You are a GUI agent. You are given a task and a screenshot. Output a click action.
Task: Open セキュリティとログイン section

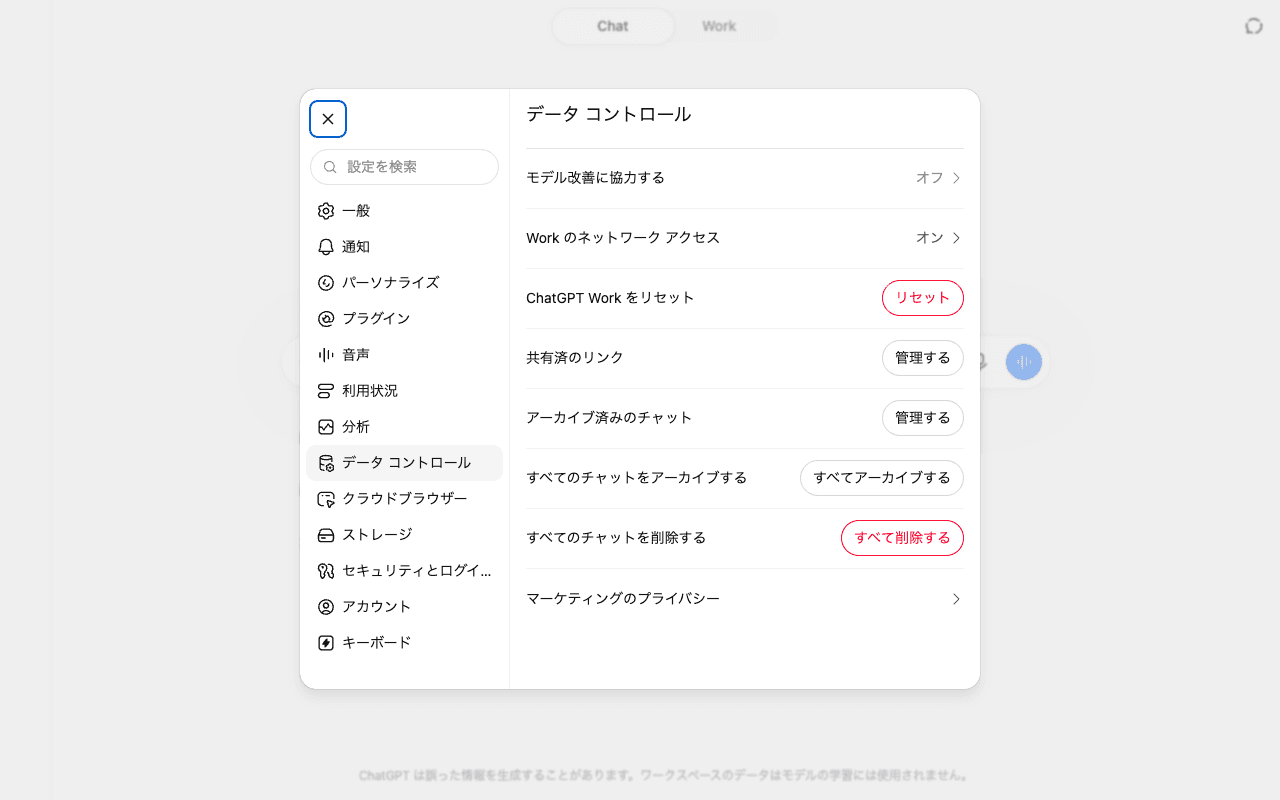coord(404,571)
